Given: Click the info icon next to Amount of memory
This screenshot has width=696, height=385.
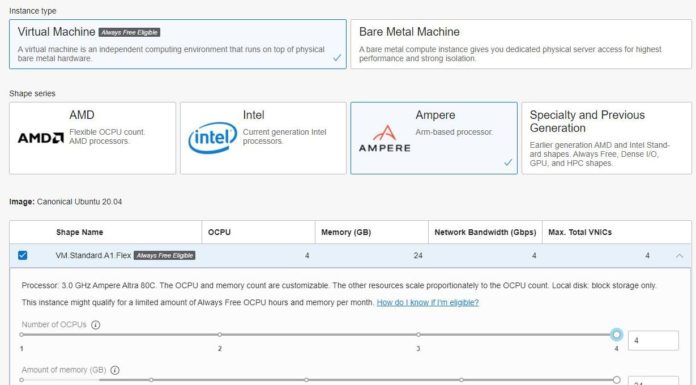Looking at the screenshot, I should coord(115,370).
